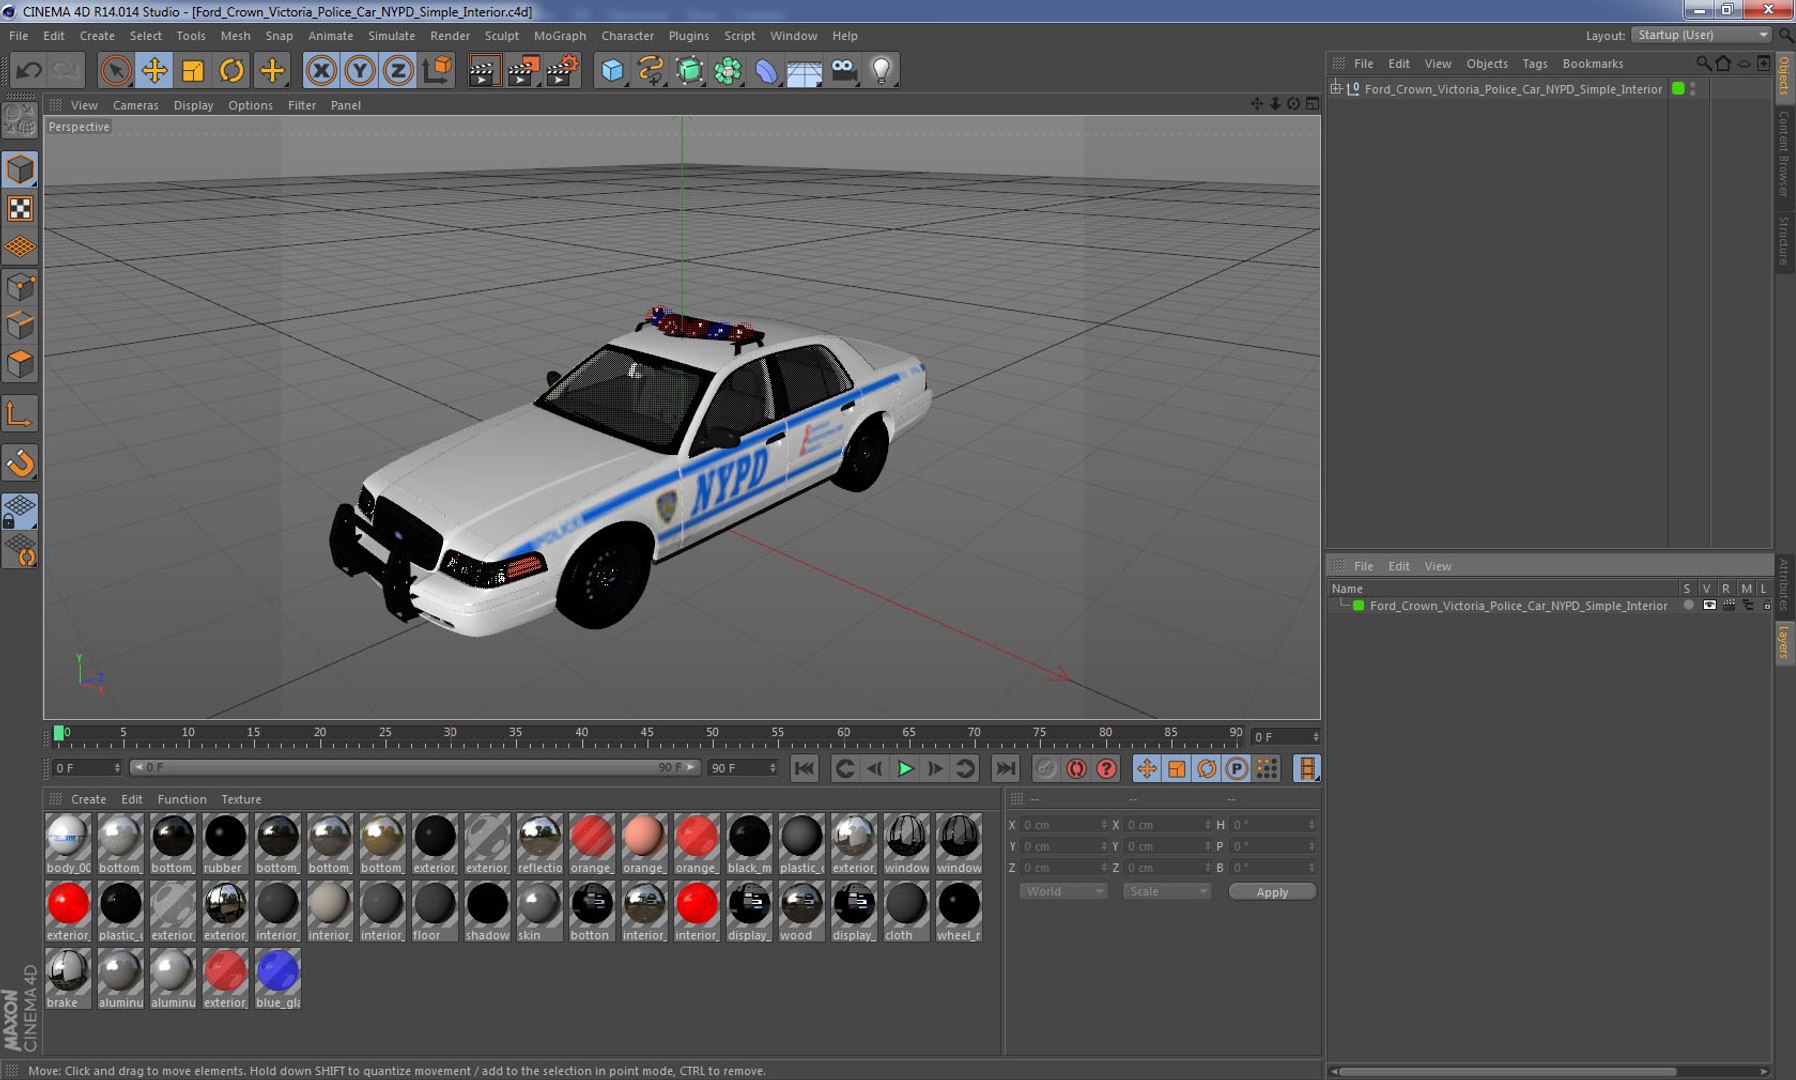The width and height of the screenshot is (1796, 1080).
Task: Click the Undo arrow icon
Action: pyautogui.click(x=29, y=70)
